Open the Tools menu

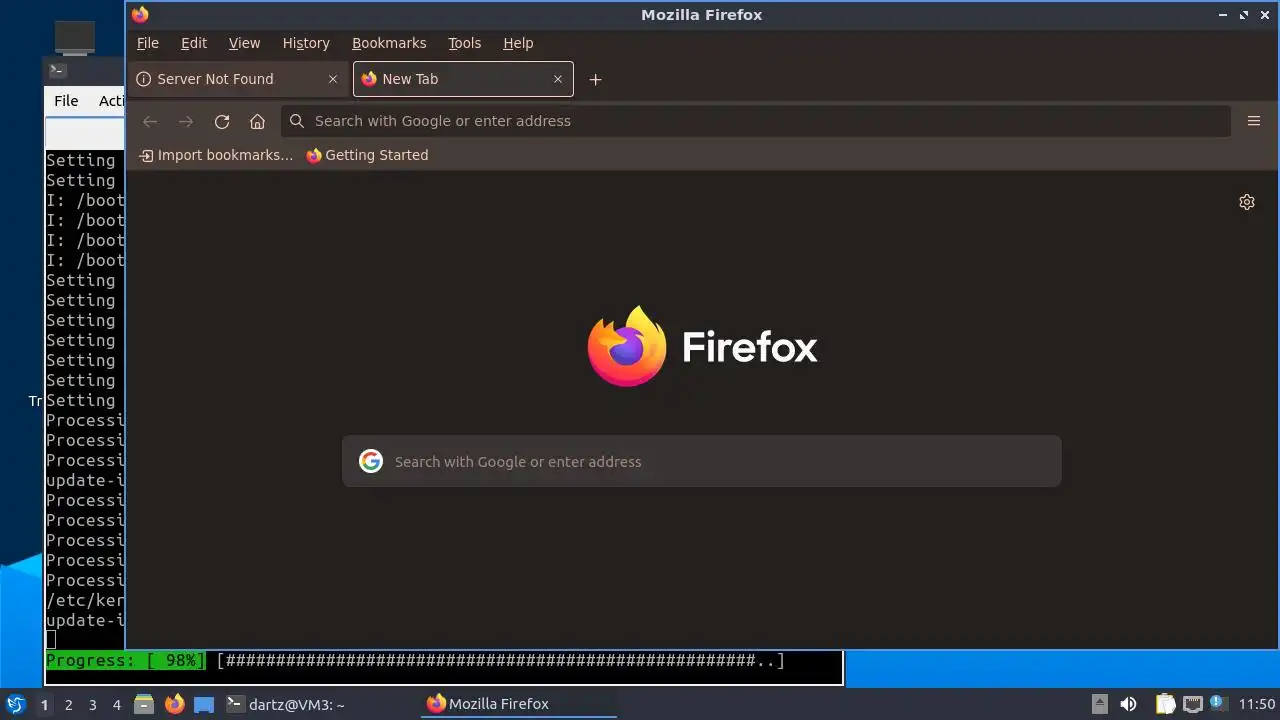coord(464,43)
